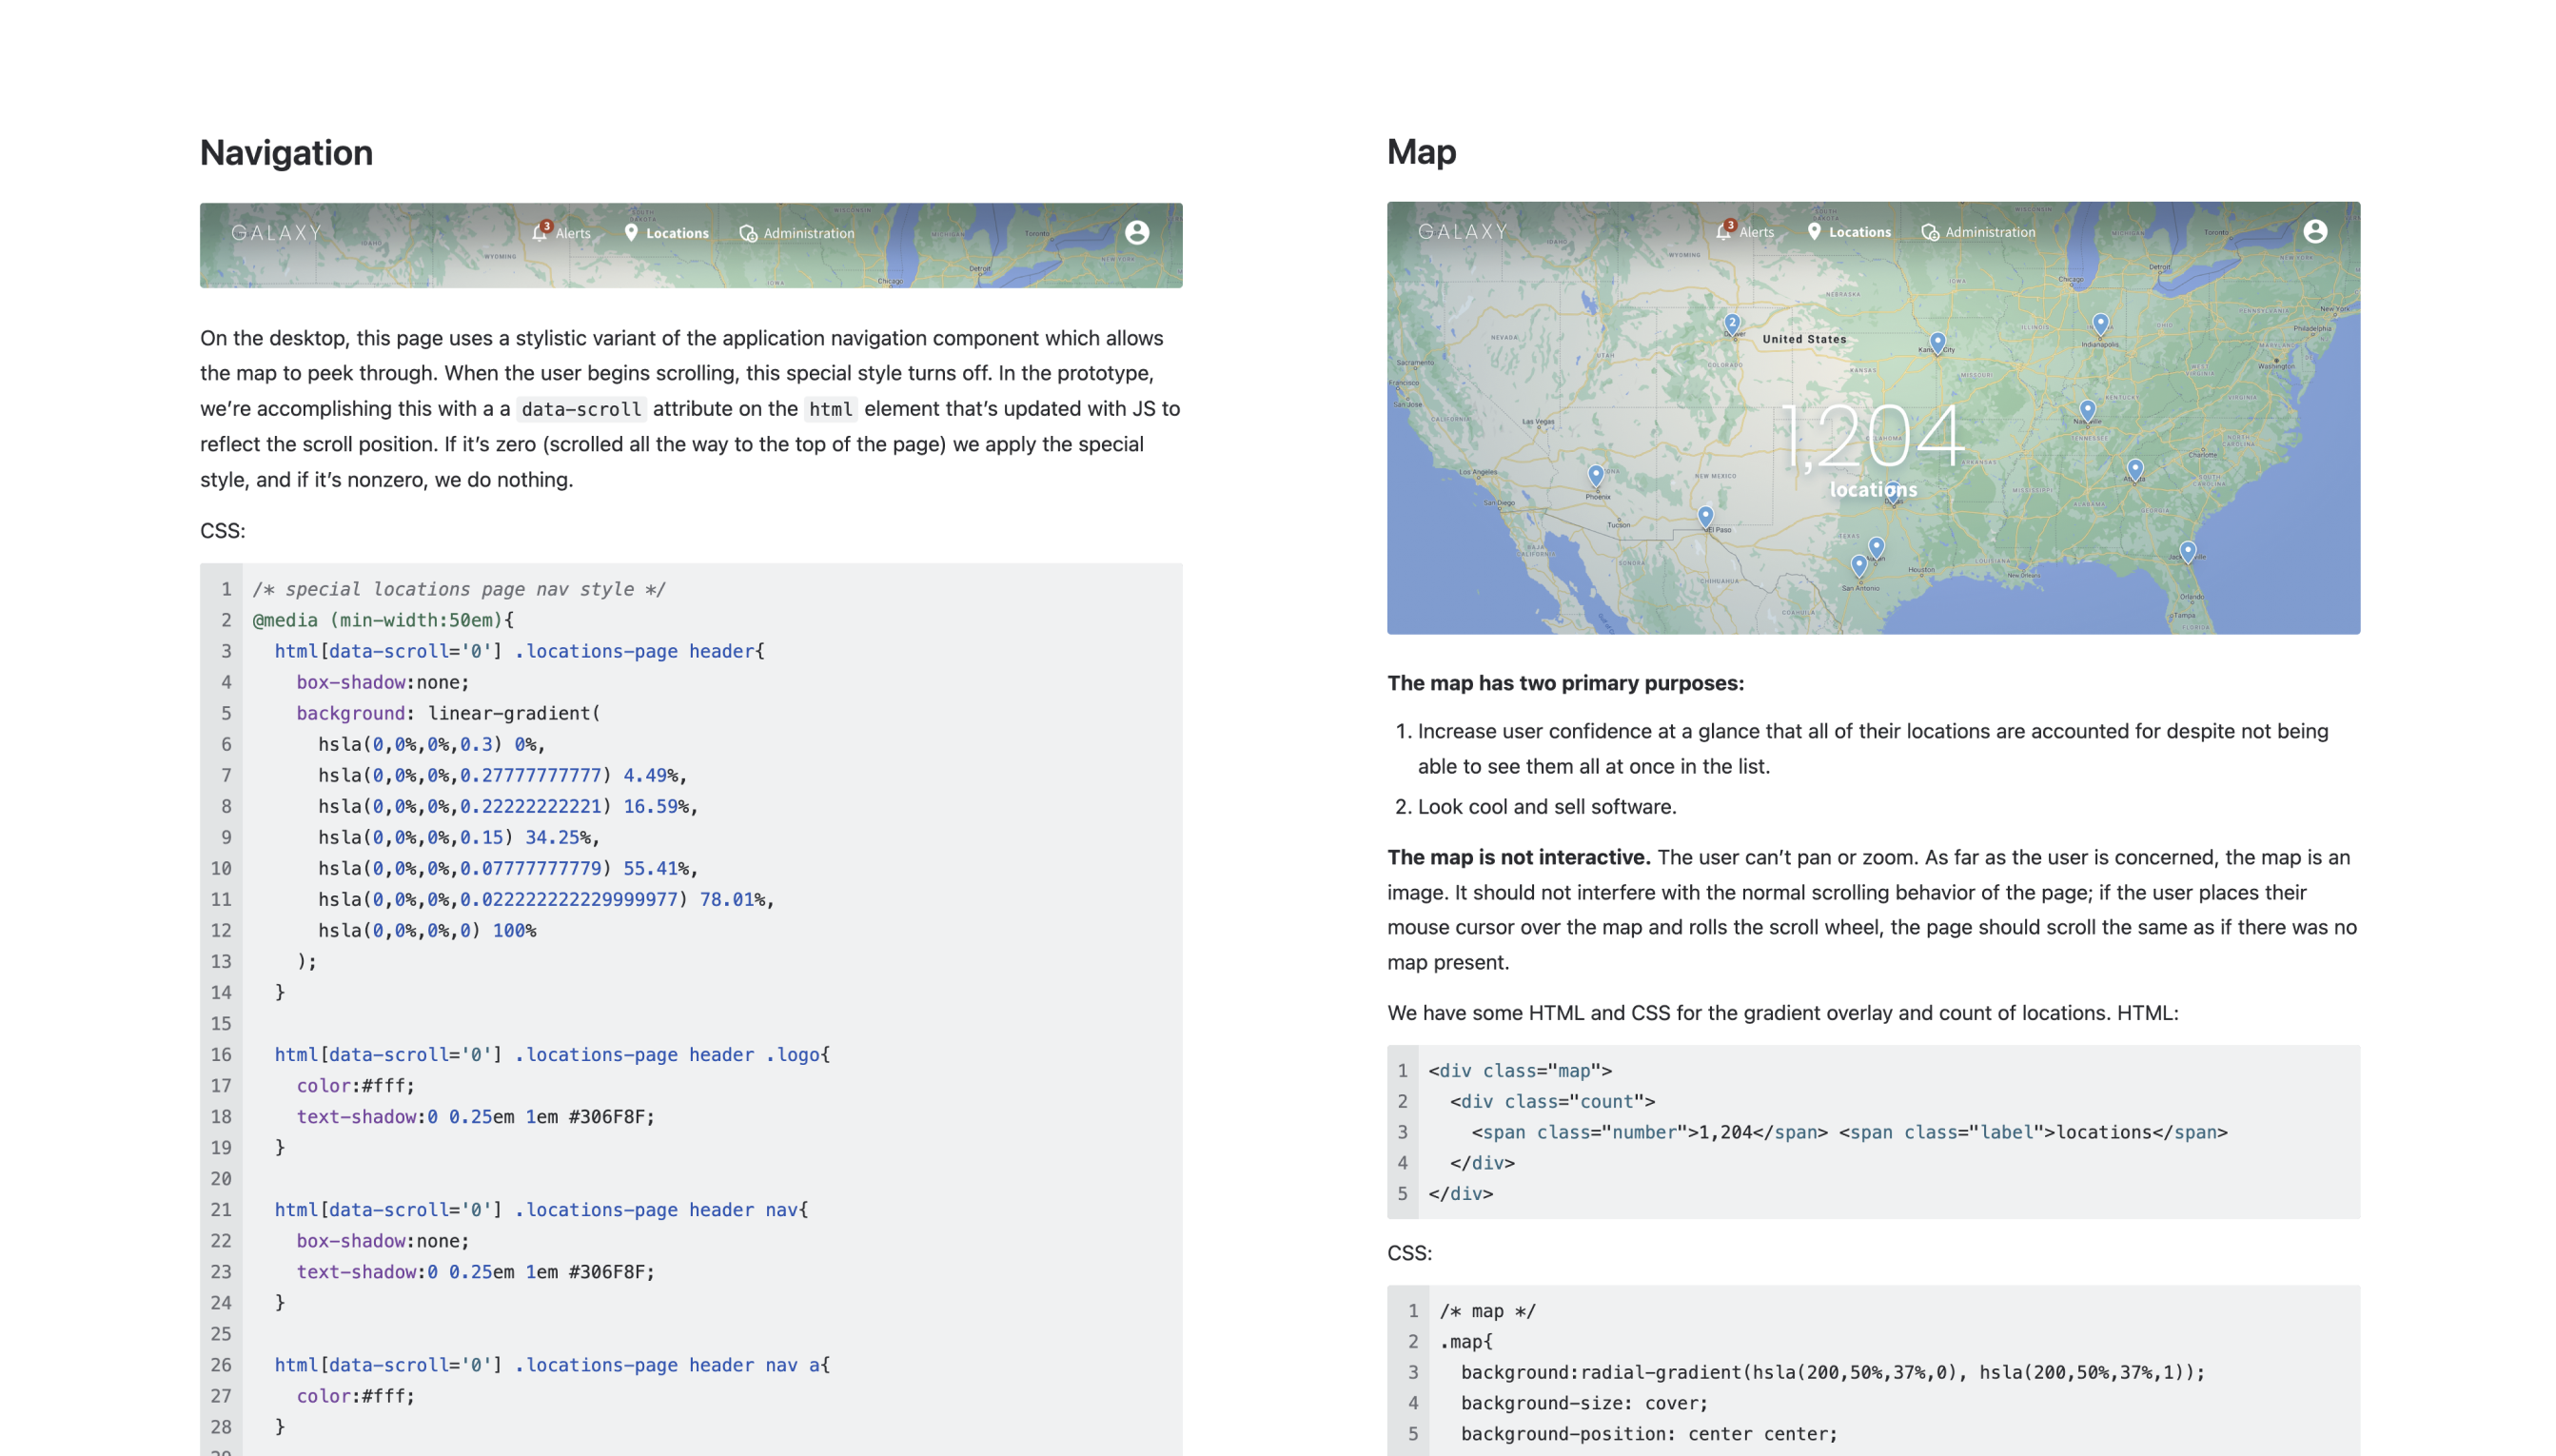Select Administration tab in the Navigation banner

point(808,233)
